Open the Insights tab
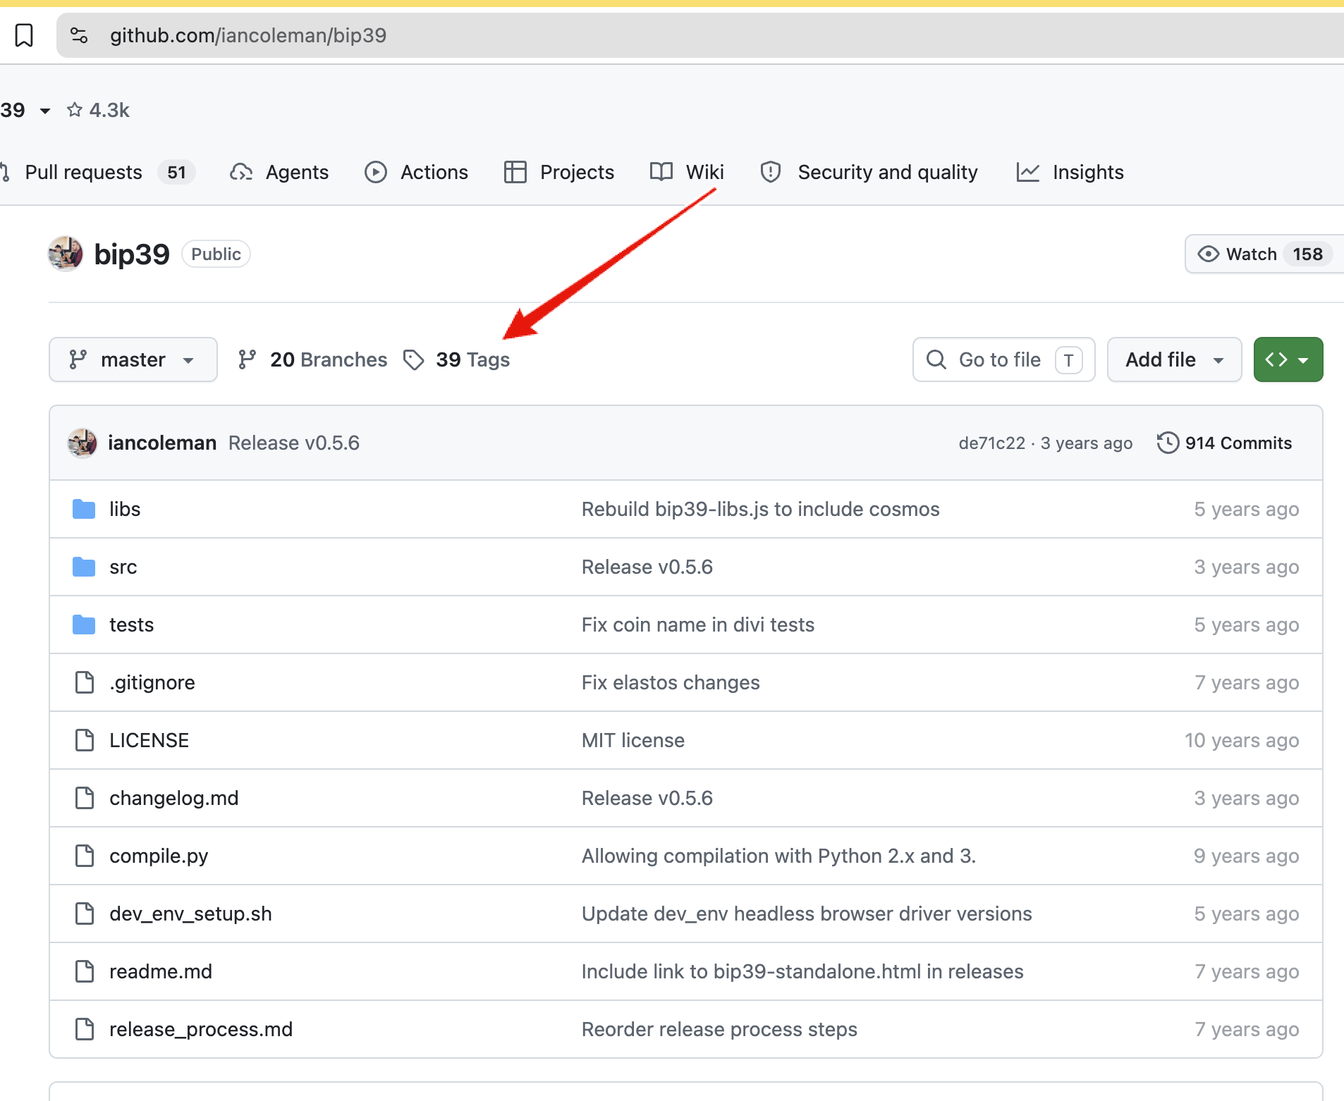 tap(1070, 172)
